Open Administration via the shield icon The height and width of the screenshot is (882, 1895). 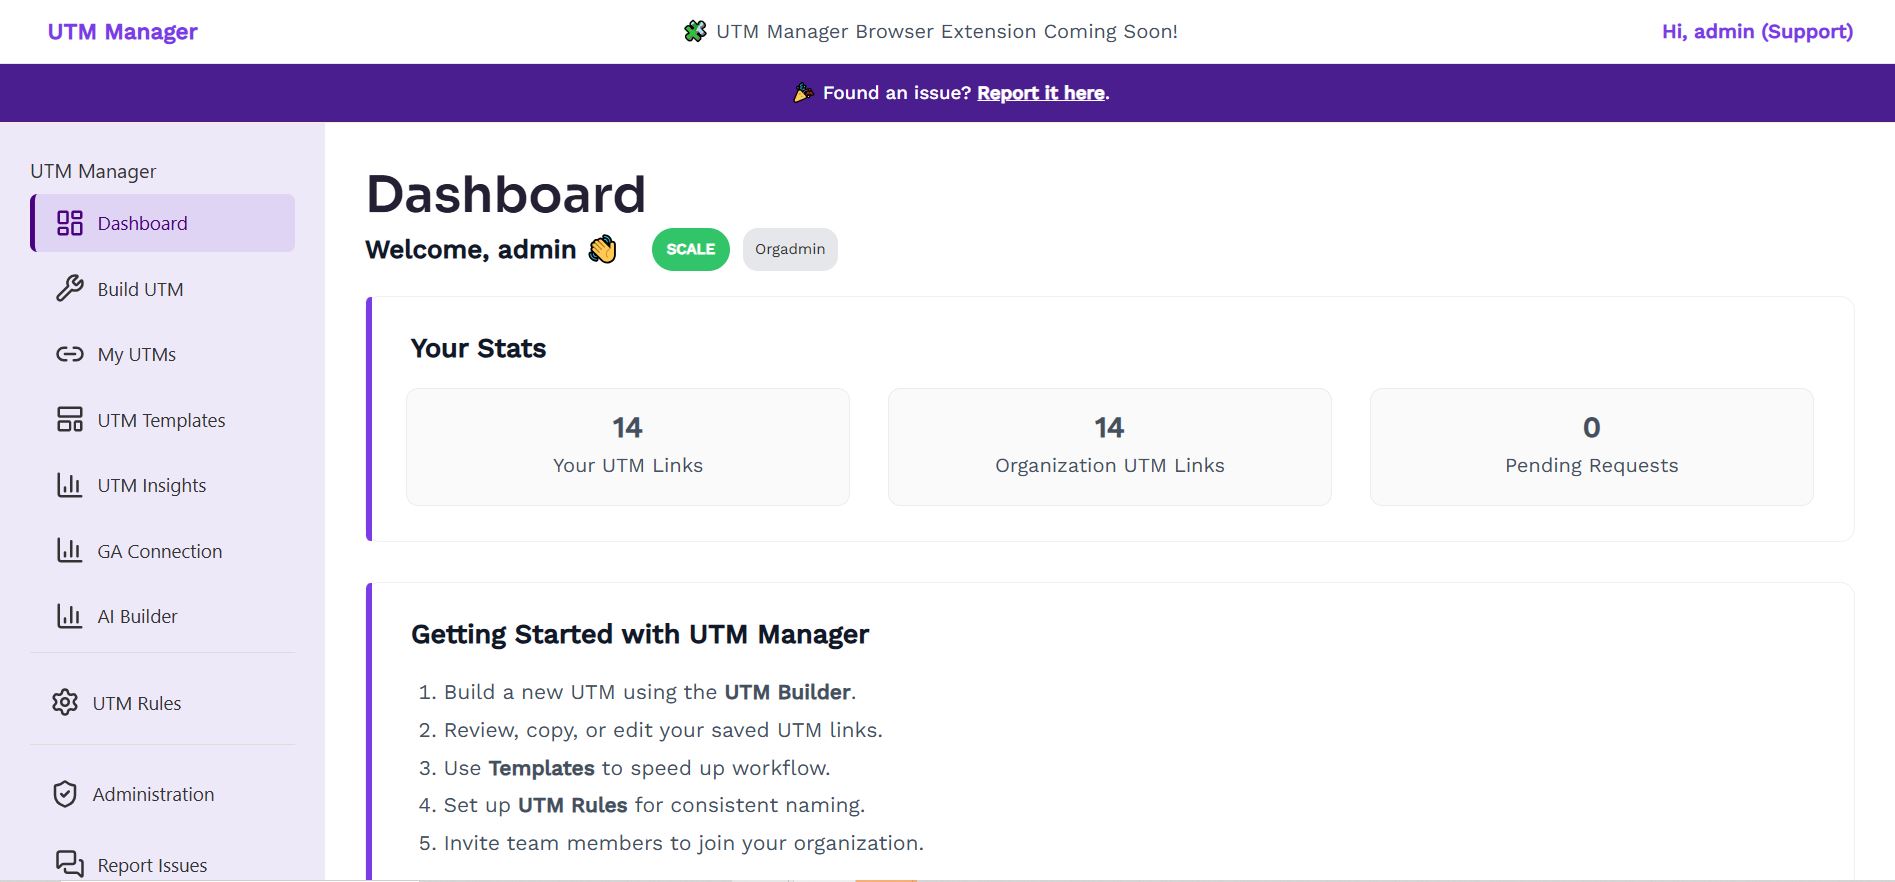click(x=64, y=794)
